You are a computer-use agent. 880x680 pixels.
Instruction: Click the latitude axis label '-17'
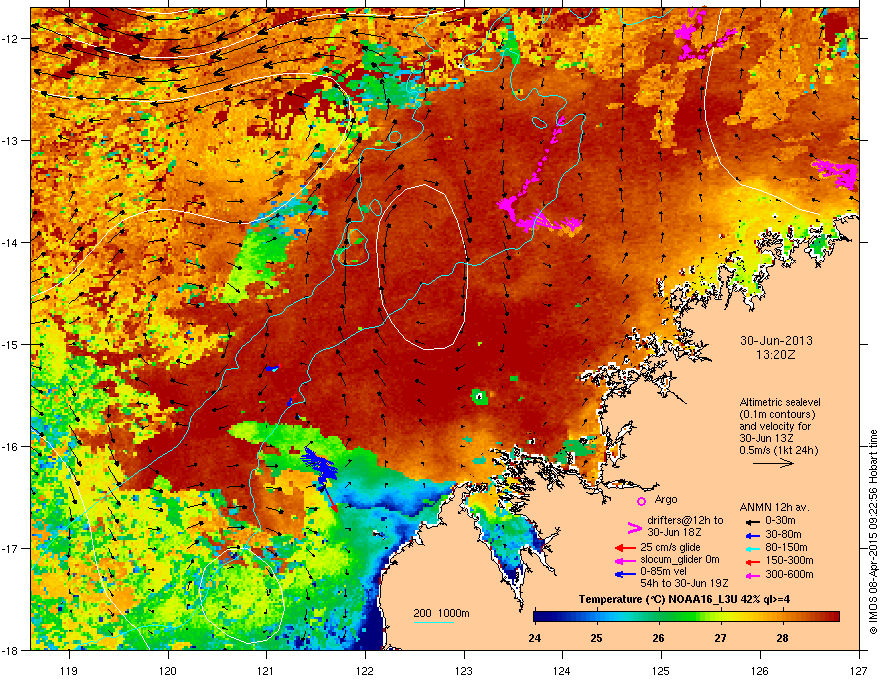(x=10, y=548)
